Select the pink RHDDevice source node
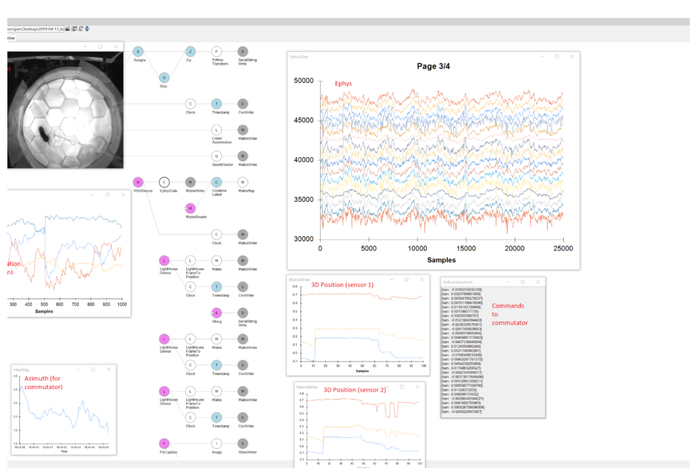 138,182
